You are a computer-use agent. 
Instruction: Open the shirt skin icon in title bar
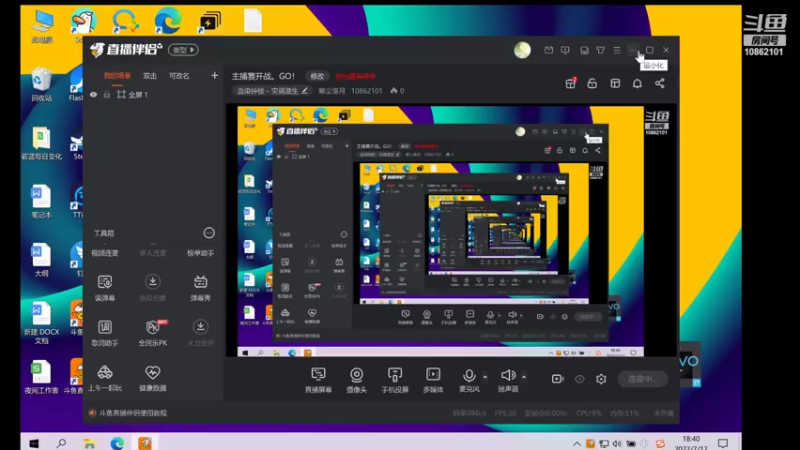coord(601,50)
